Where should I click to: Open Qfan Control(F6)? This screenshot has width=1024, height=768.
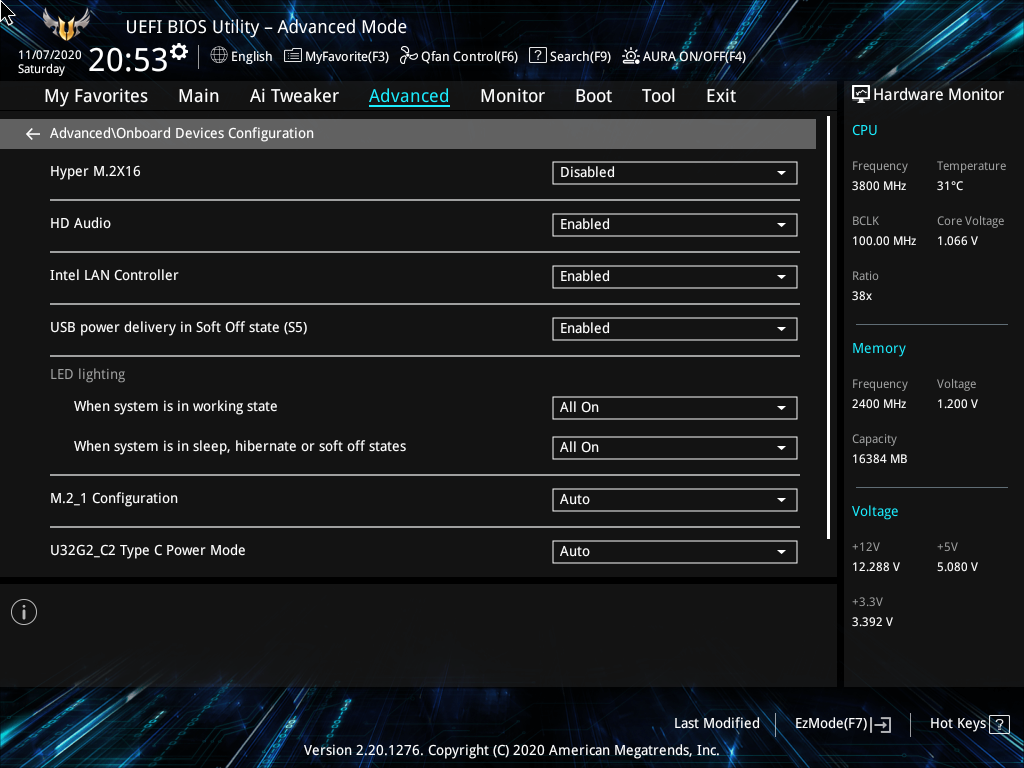tap(458, 56)
